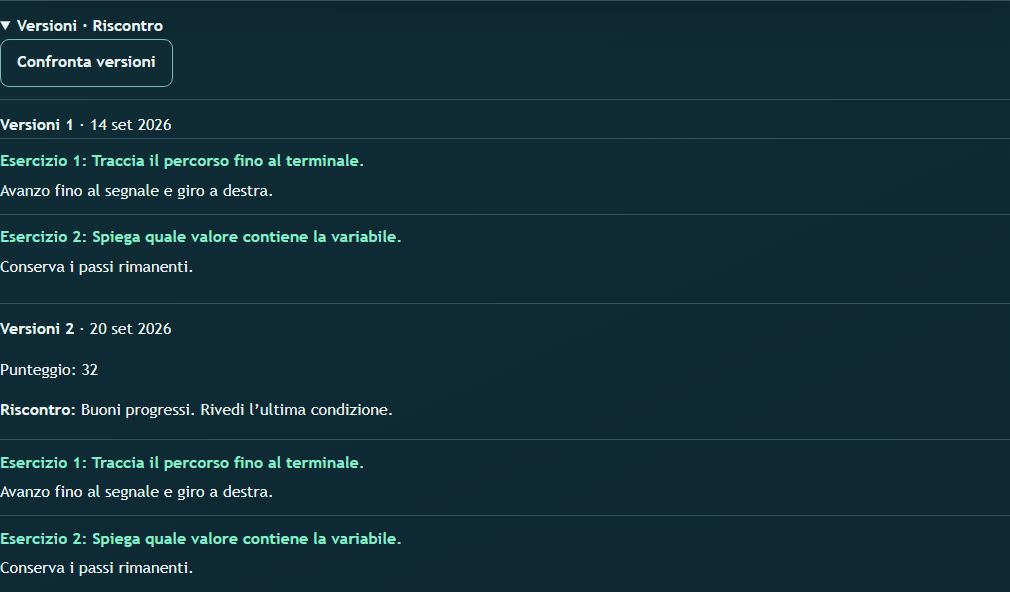The image size is (1010, 592).
Task: Click the 'Esercizio 2' heading under Versioni 1
Action: point(200,237)
